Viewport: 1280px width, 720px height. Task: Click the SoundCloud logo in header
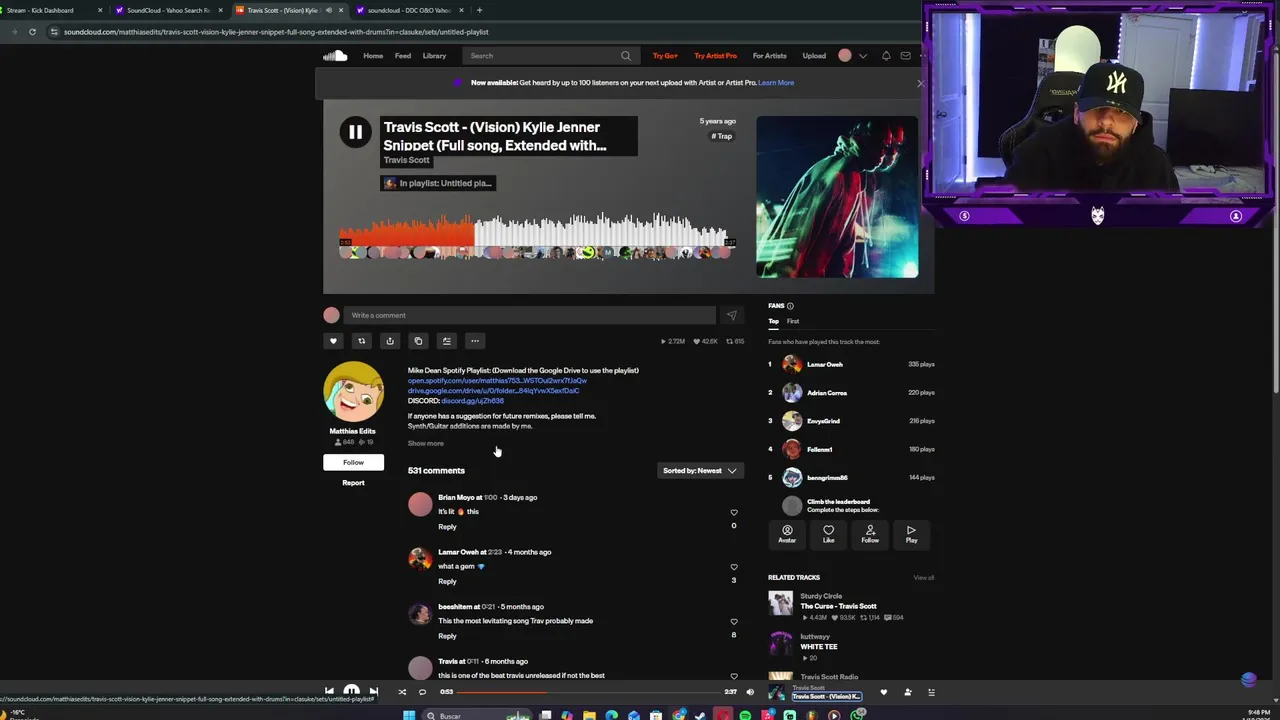pyautogui.click(x=335, y=56)
